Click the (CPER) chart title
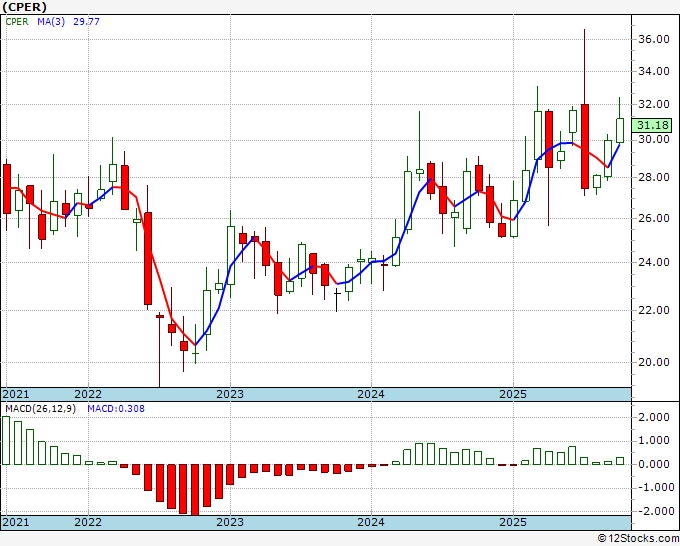The width and height of the screenshot is (680, 546). point(24,7)
